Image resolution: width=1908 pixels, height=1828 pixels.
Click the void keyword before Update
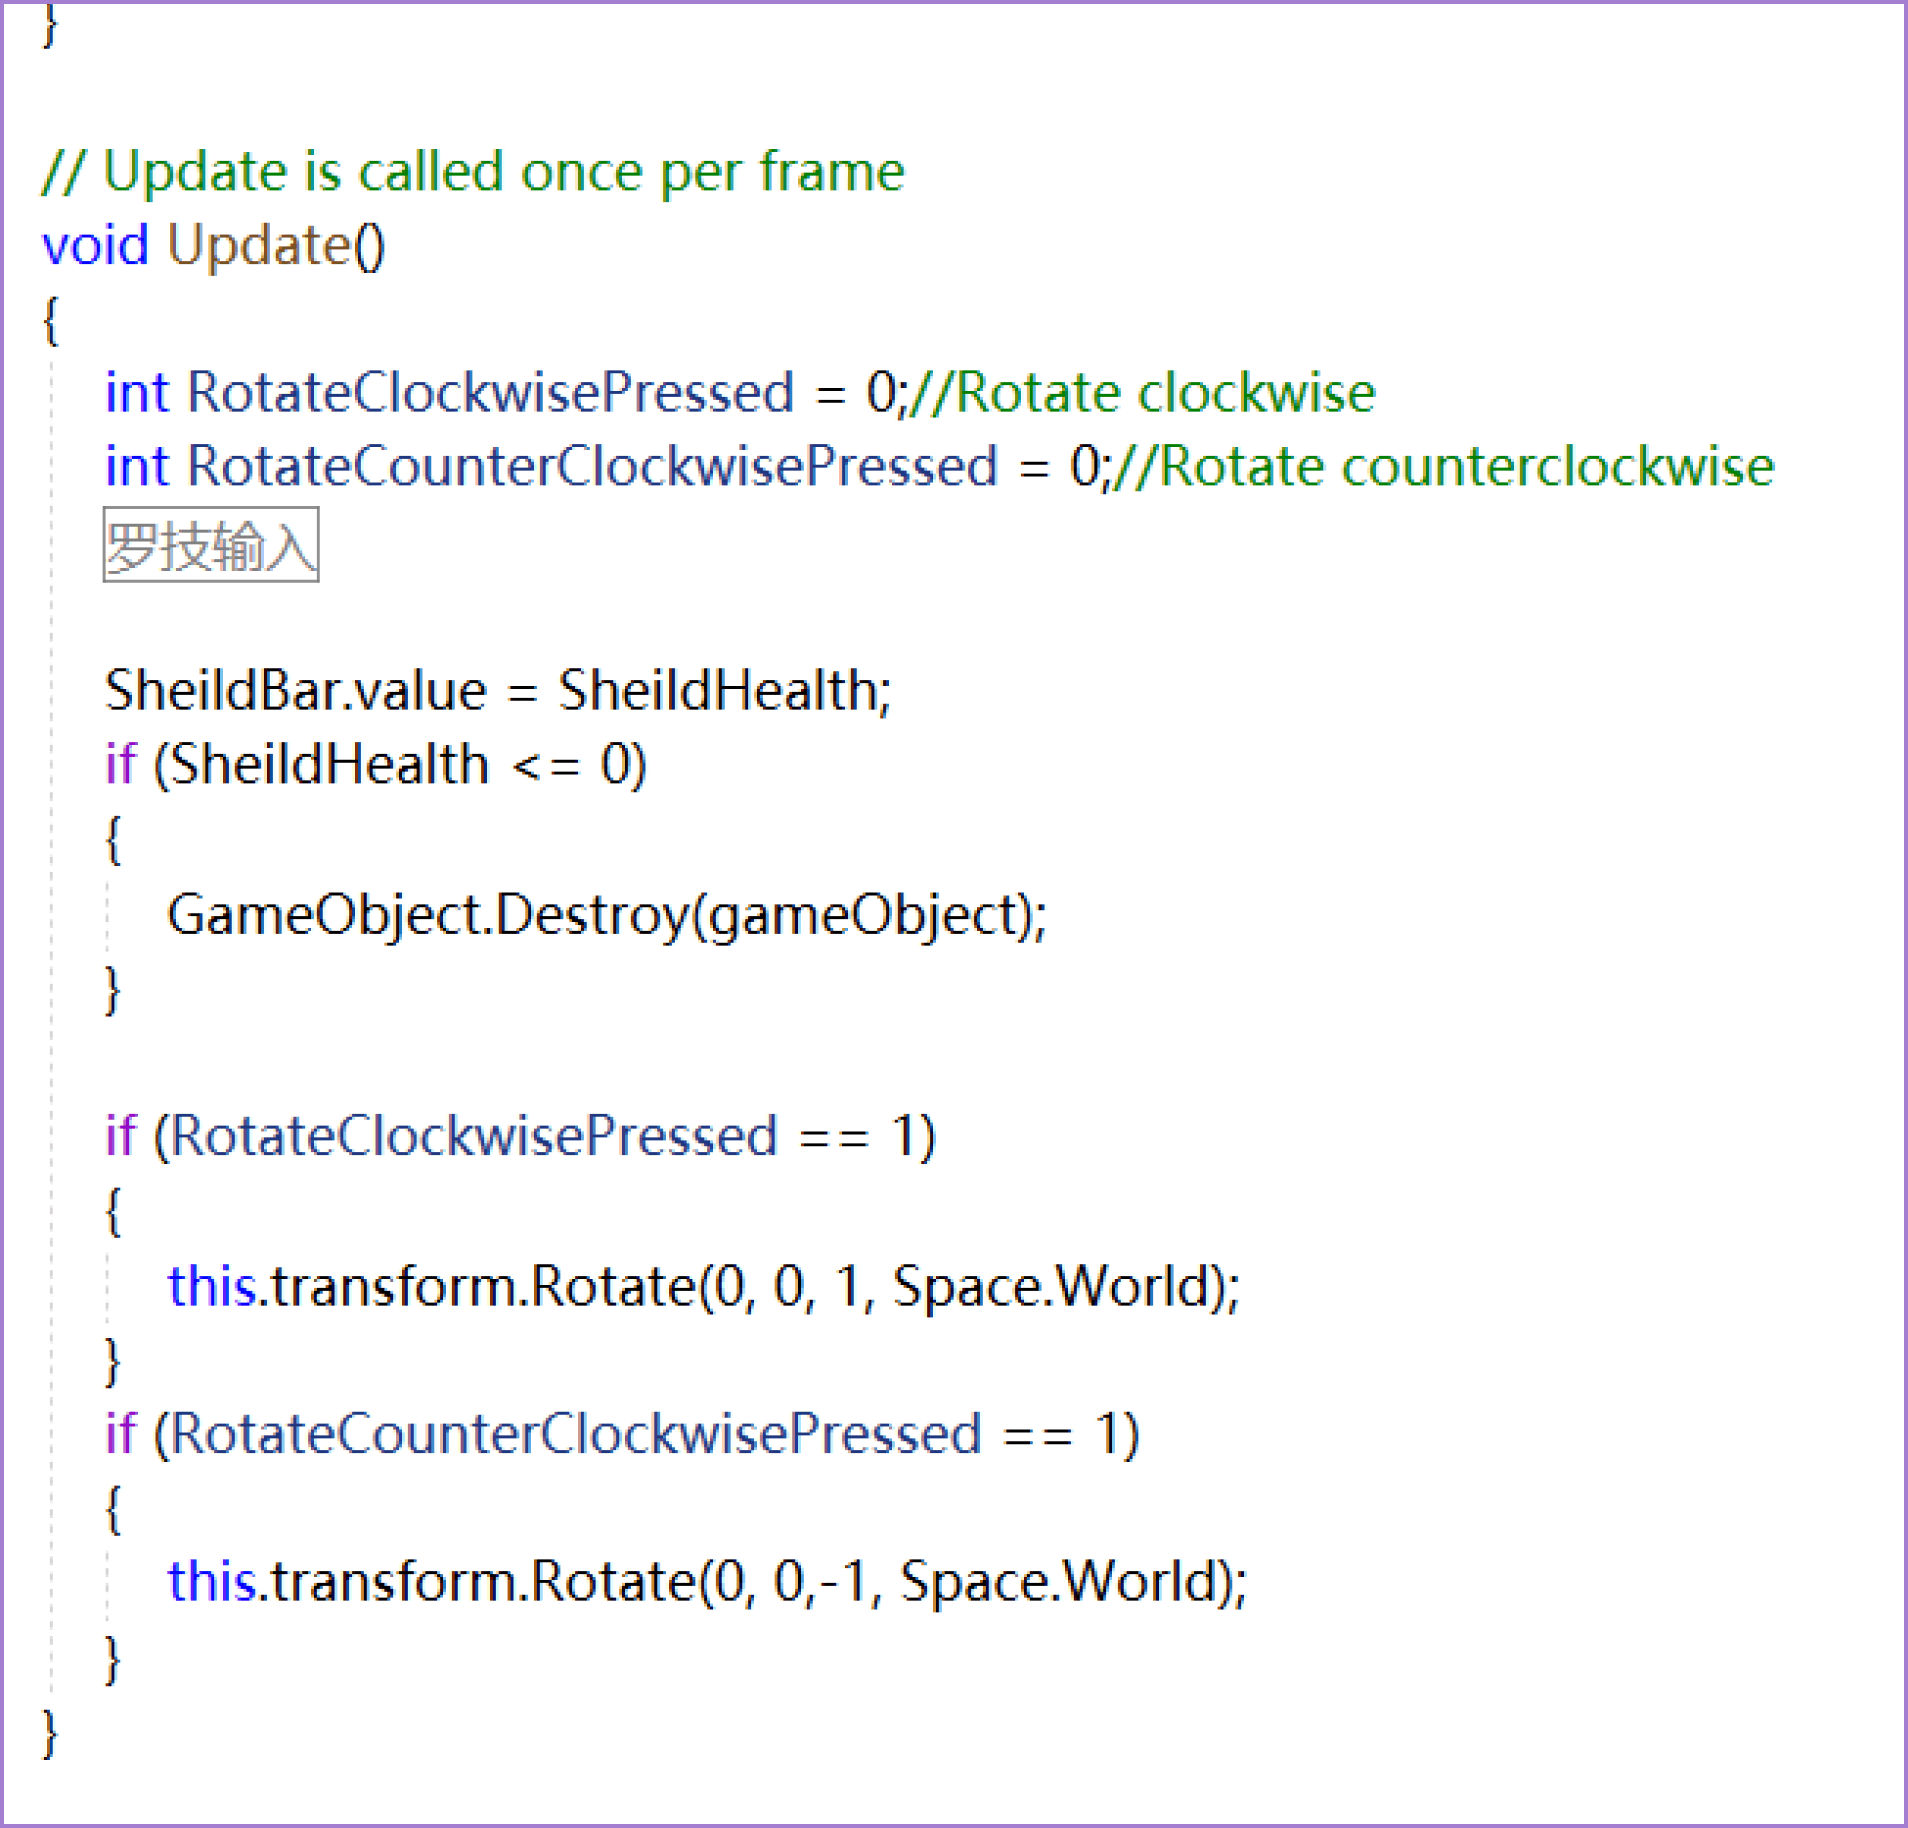(x=95, y=245)
